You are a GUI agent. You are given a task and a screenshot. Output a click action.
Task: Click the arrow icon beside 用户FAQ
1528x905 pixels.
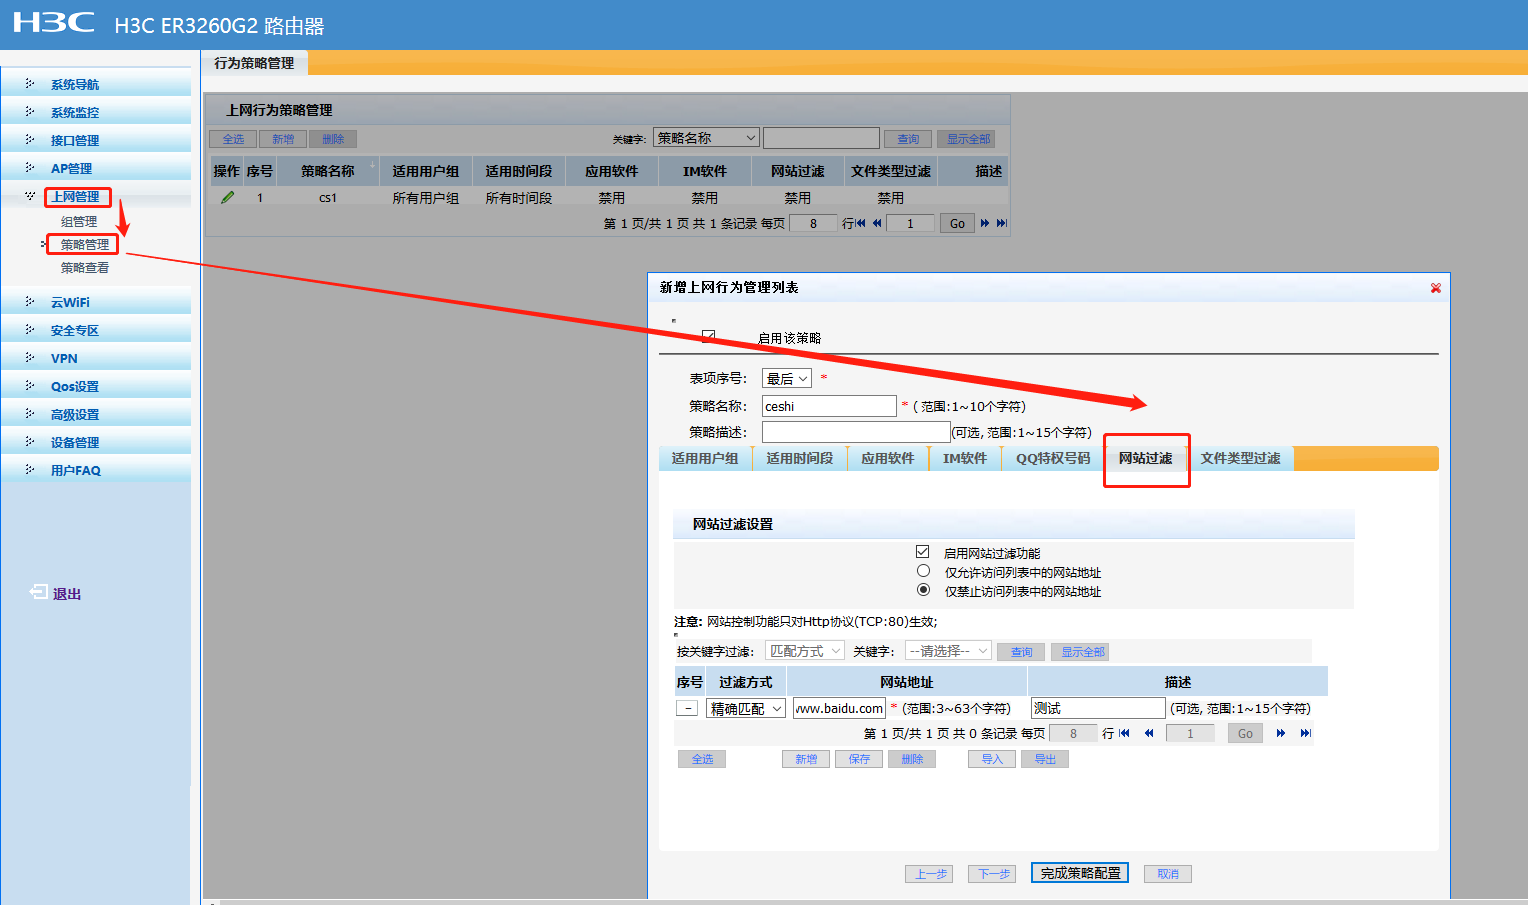pyautogui.click(x=30, y=470)
